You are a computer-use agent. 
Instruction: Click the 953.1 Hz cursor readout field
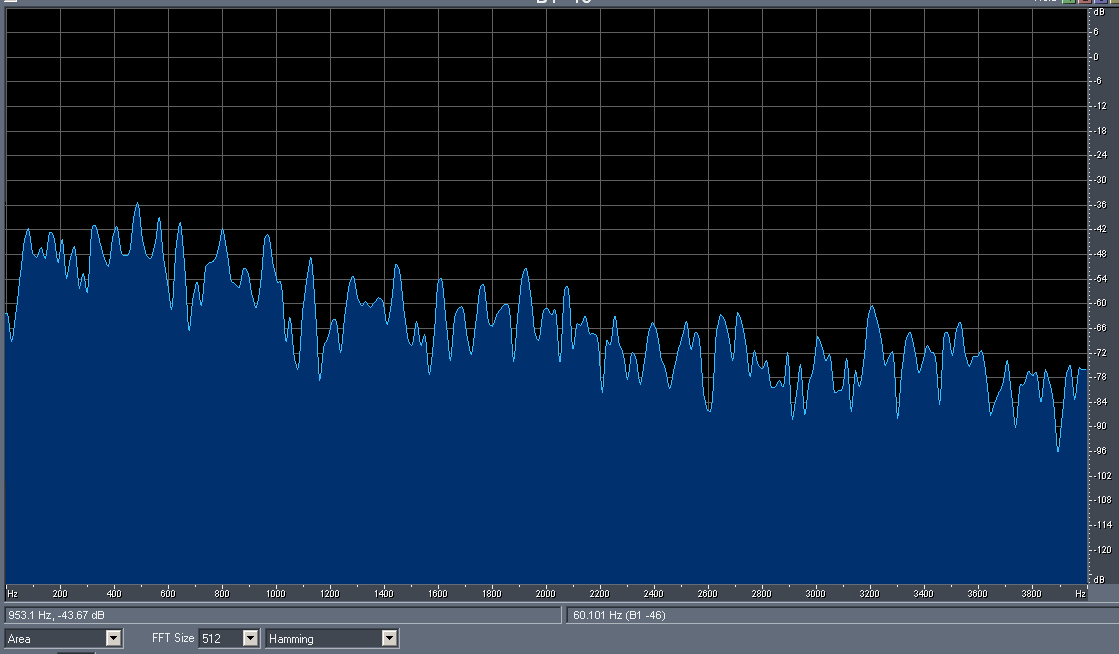pos(282,615)
